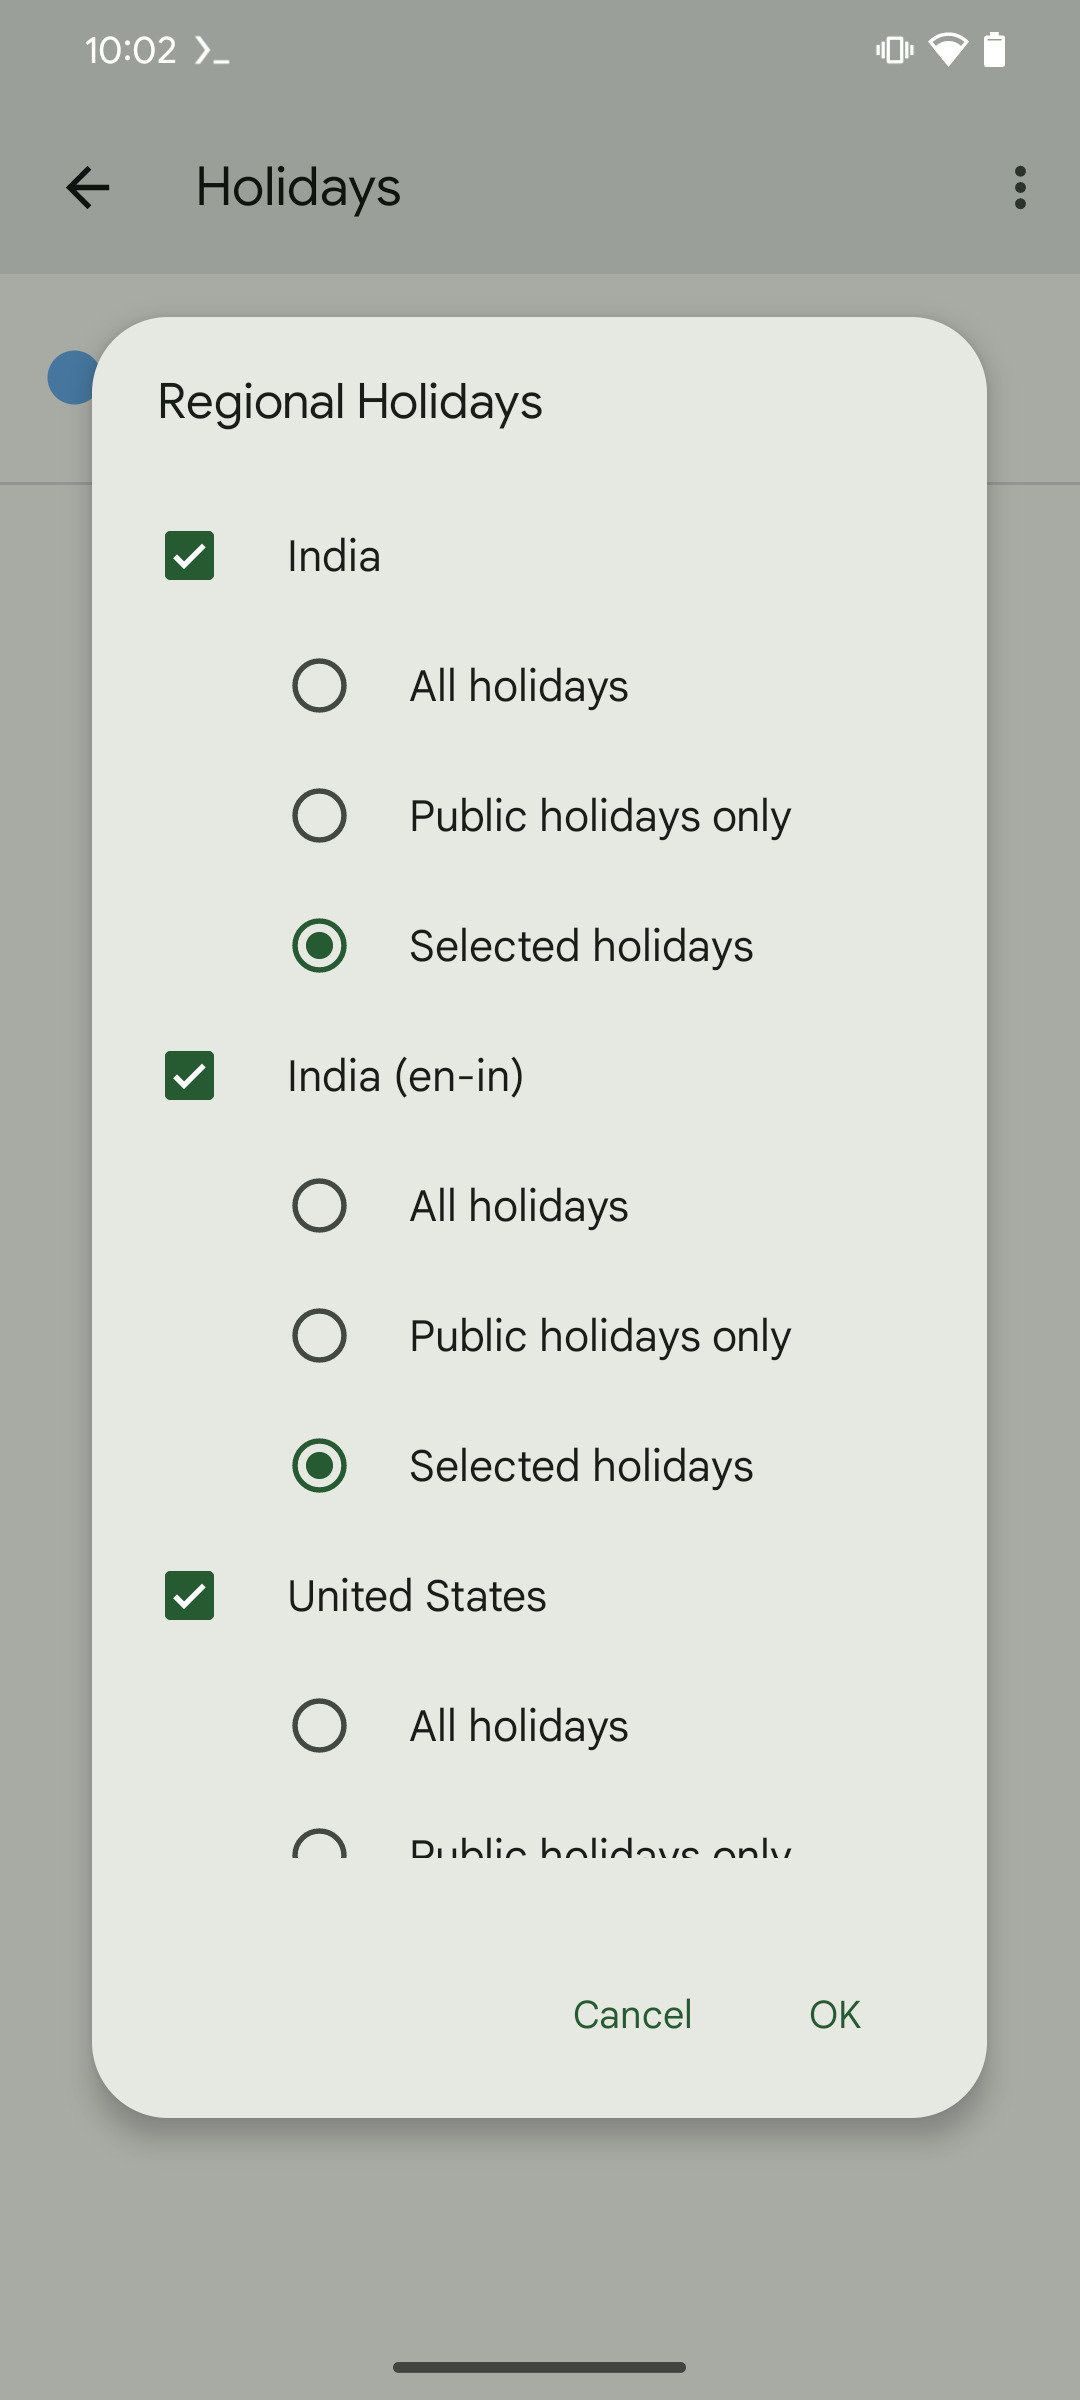
Task: Select All holidays under India (en-in)
Action: pyautogui.click(x=319, y=1206)
